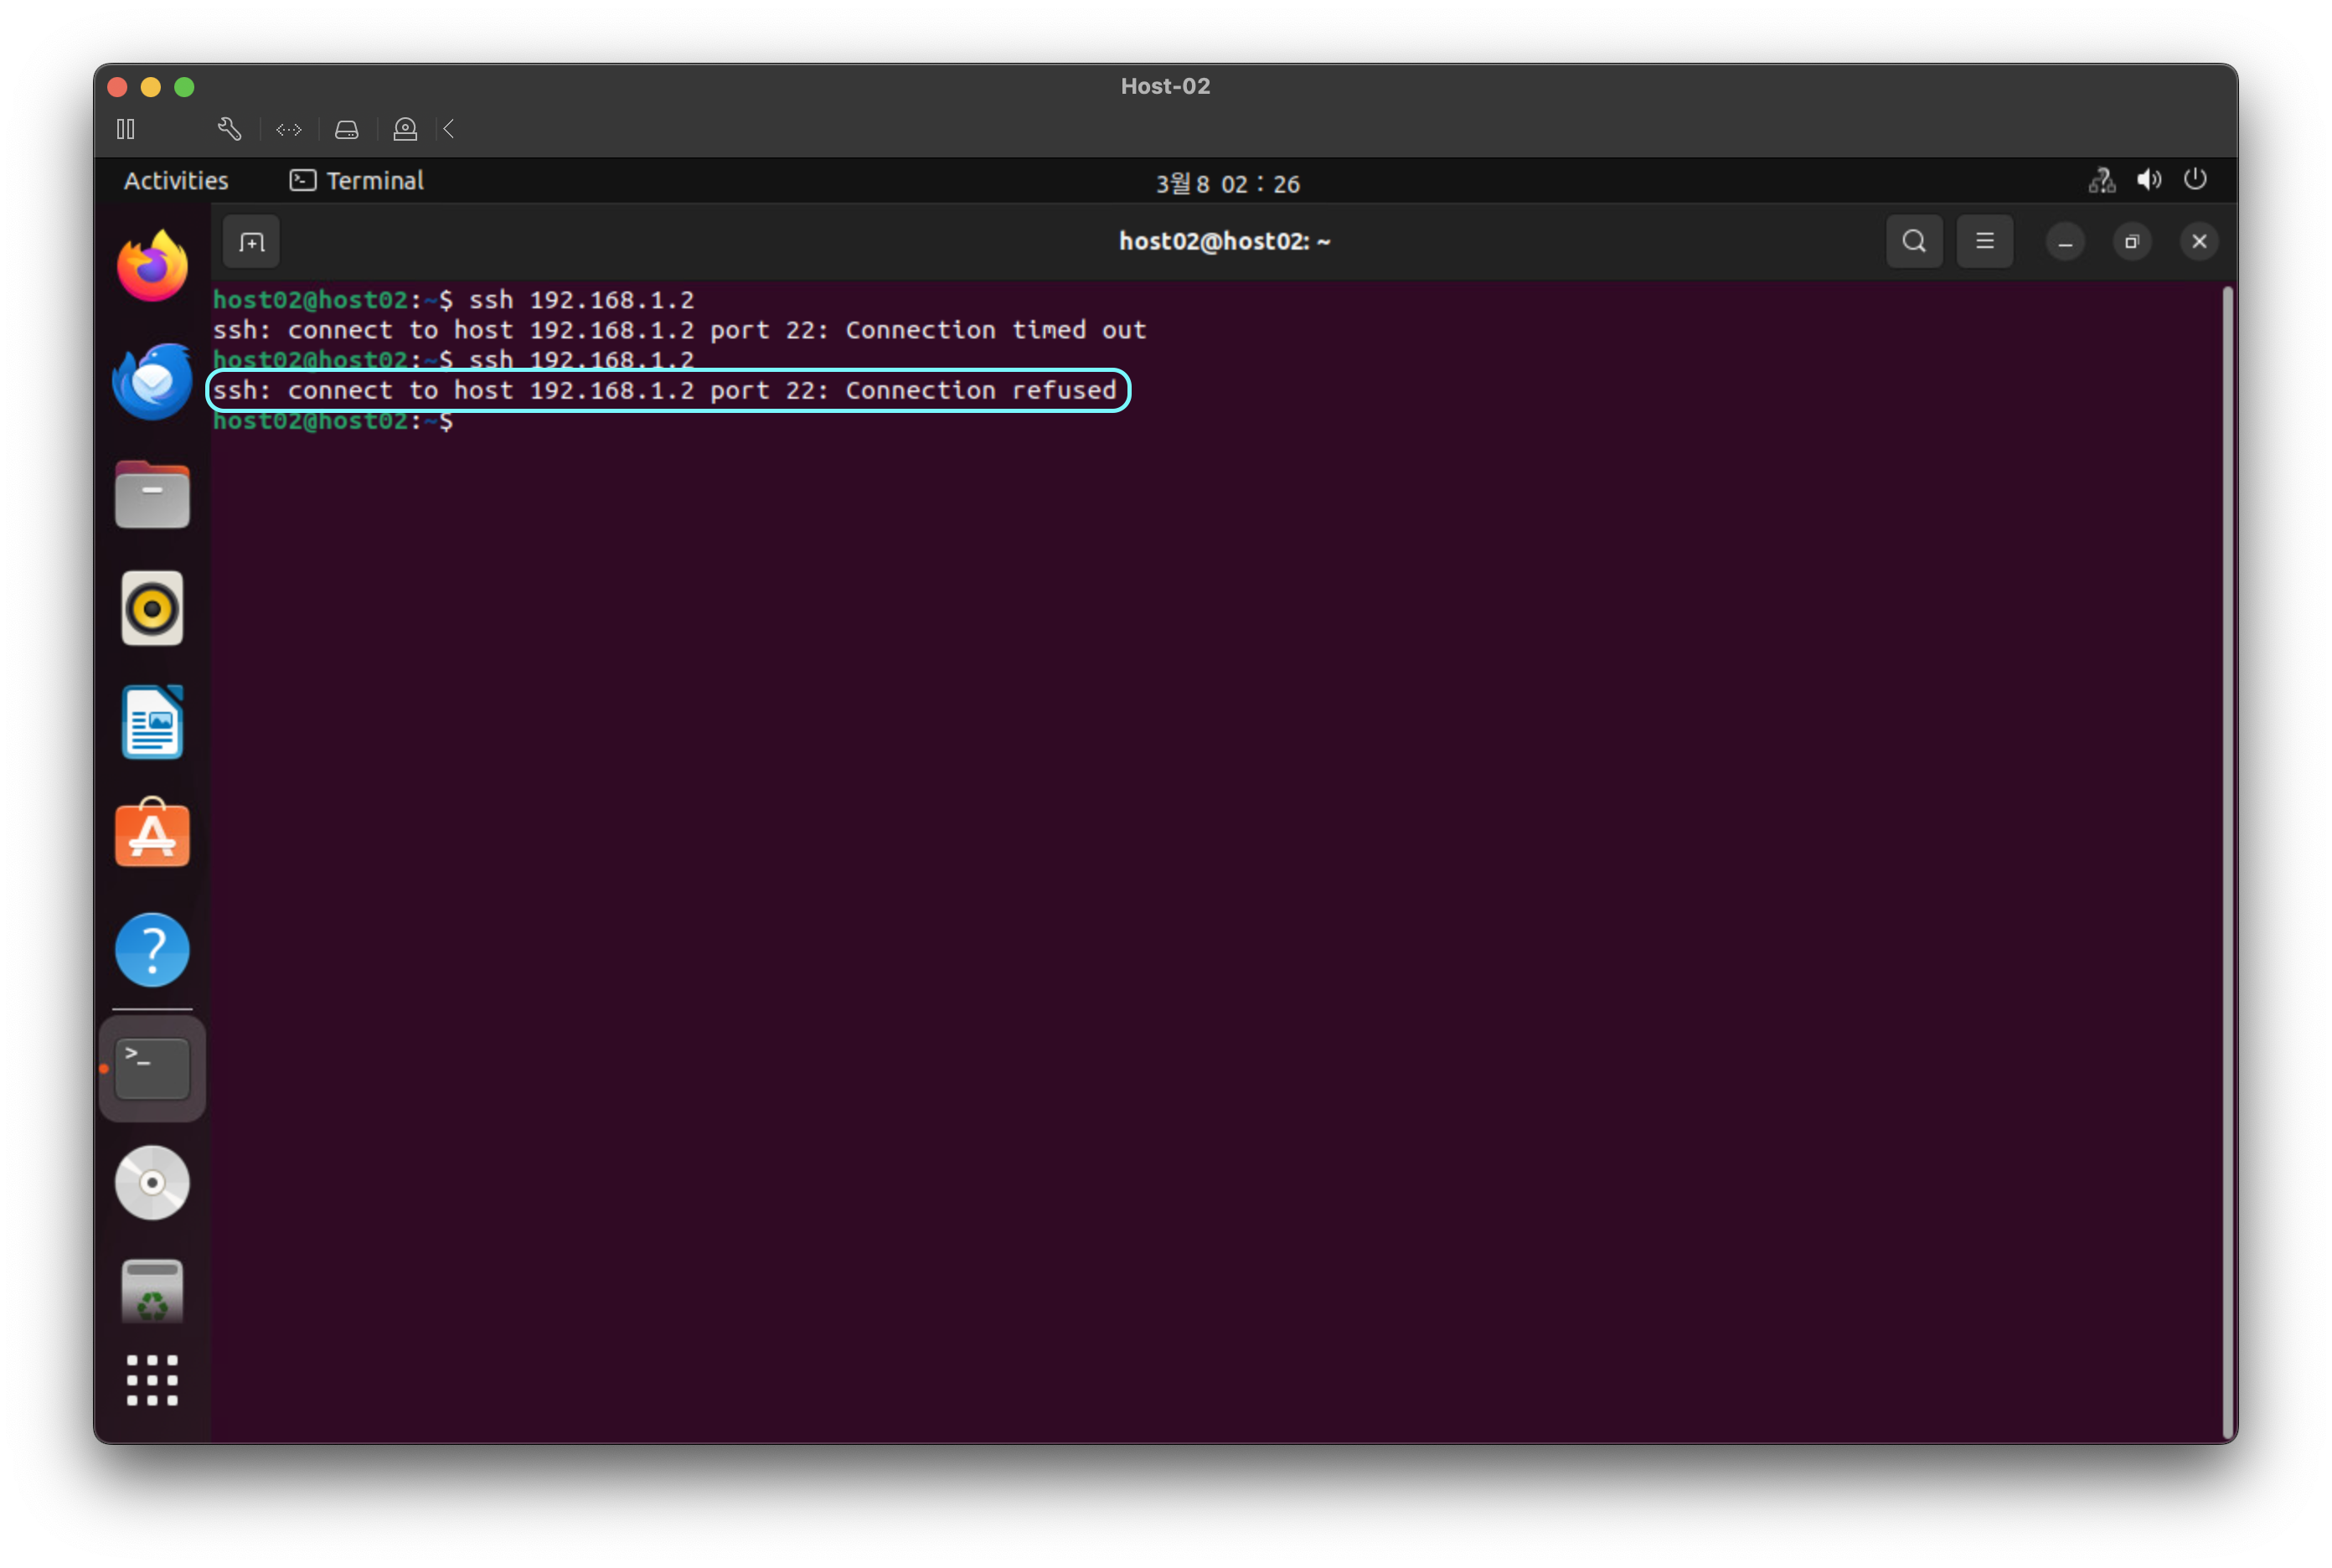Click the terminal vertical scrollbar
This screenshot has height=1568, width=2332.
click(2227, 860)
